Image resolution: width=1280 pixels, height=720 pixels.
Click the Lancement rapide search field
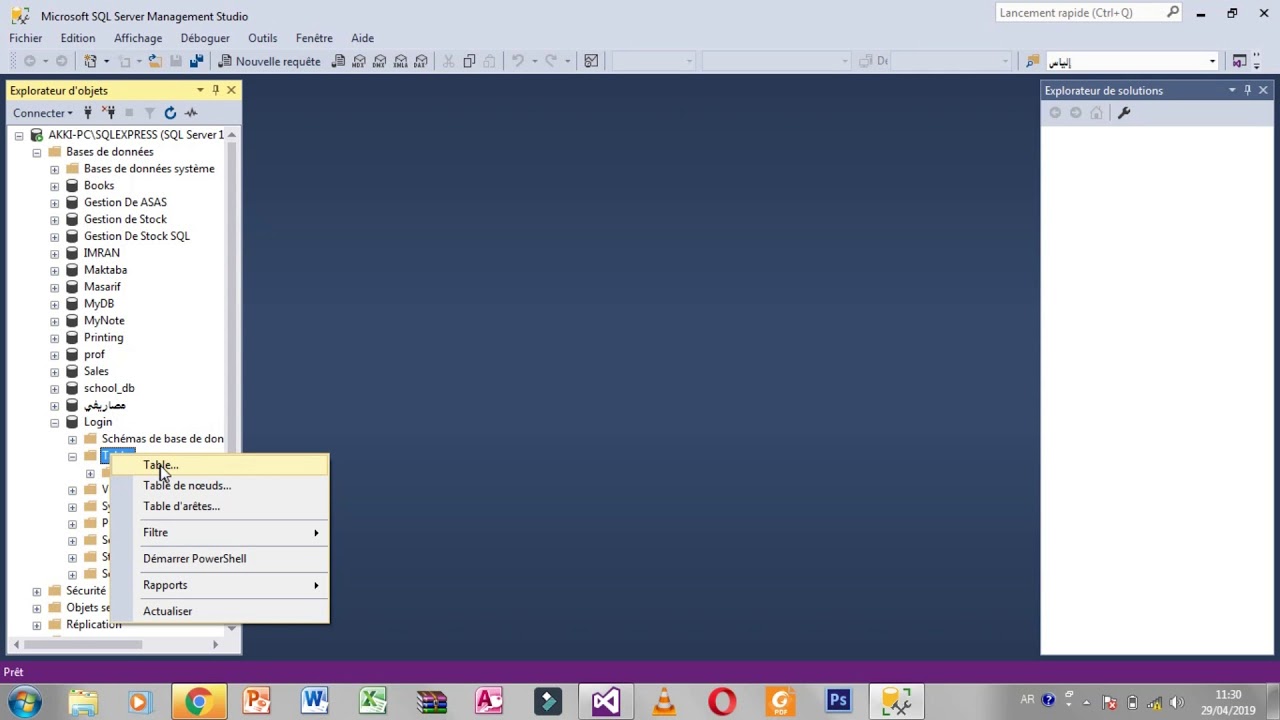click(1081, 13)
